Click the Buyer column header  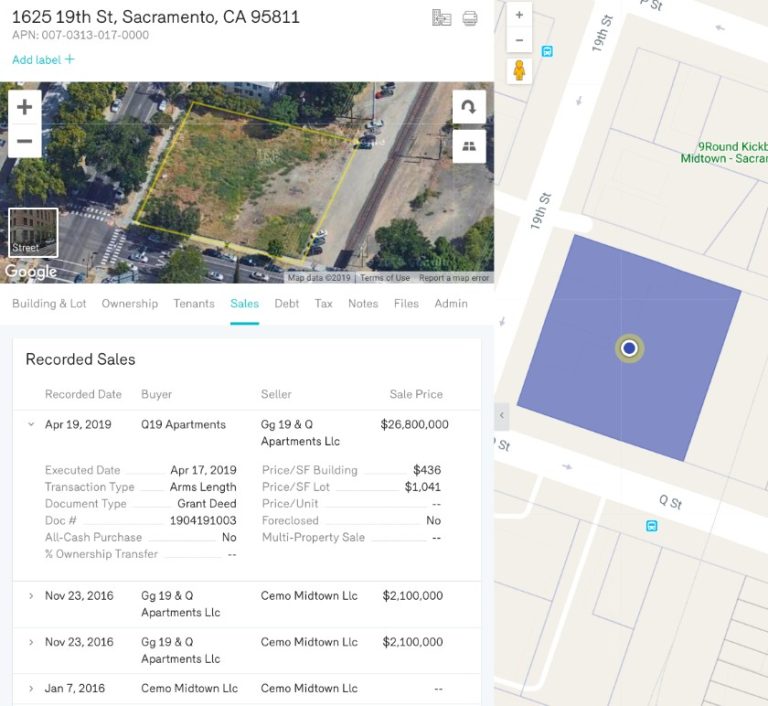(x=156, y=394)
